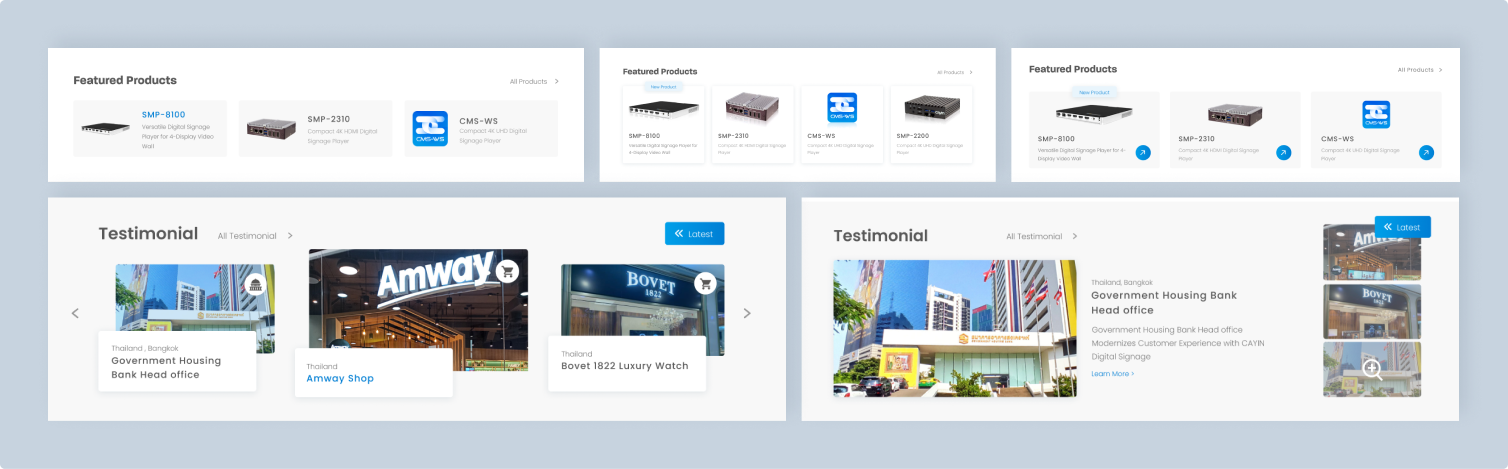Click the blue arrow button on SMP-2310 card

1284,153
